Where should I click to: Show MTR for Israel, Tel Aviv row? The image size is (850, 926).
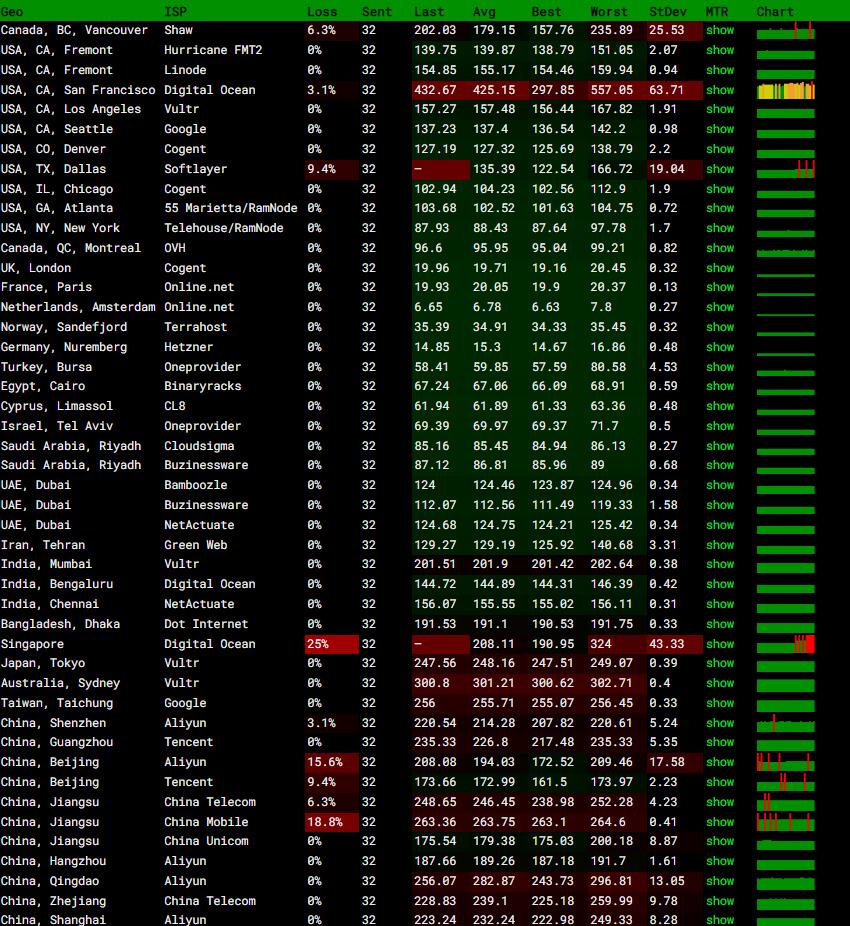[720, 426]
